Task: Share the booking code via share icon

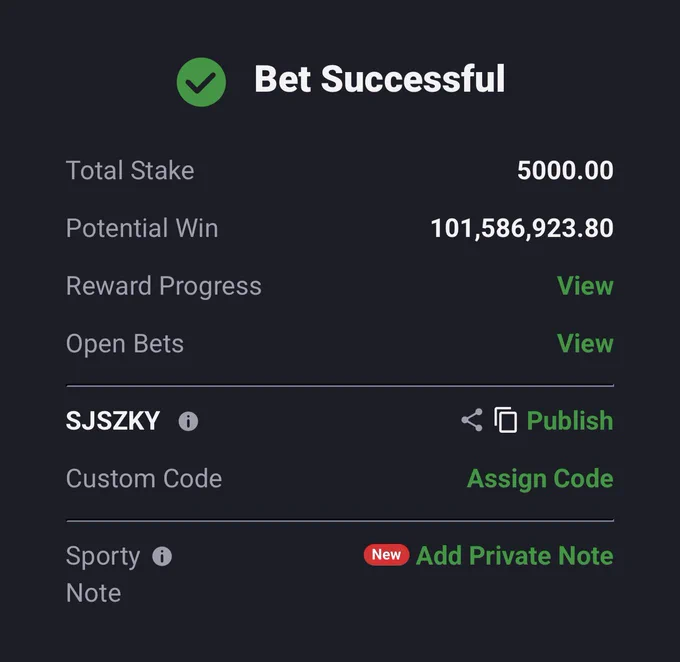Action: click(472, 420)
